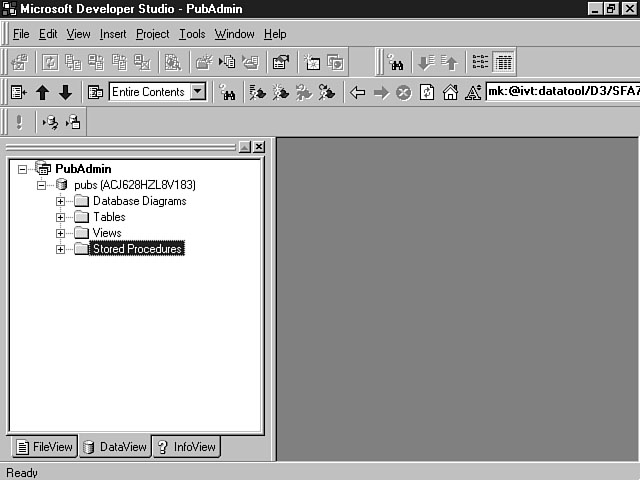The width and height of the screenshot is (640, 480).
Task: Open the Project menu
Action: click(152, 34)
